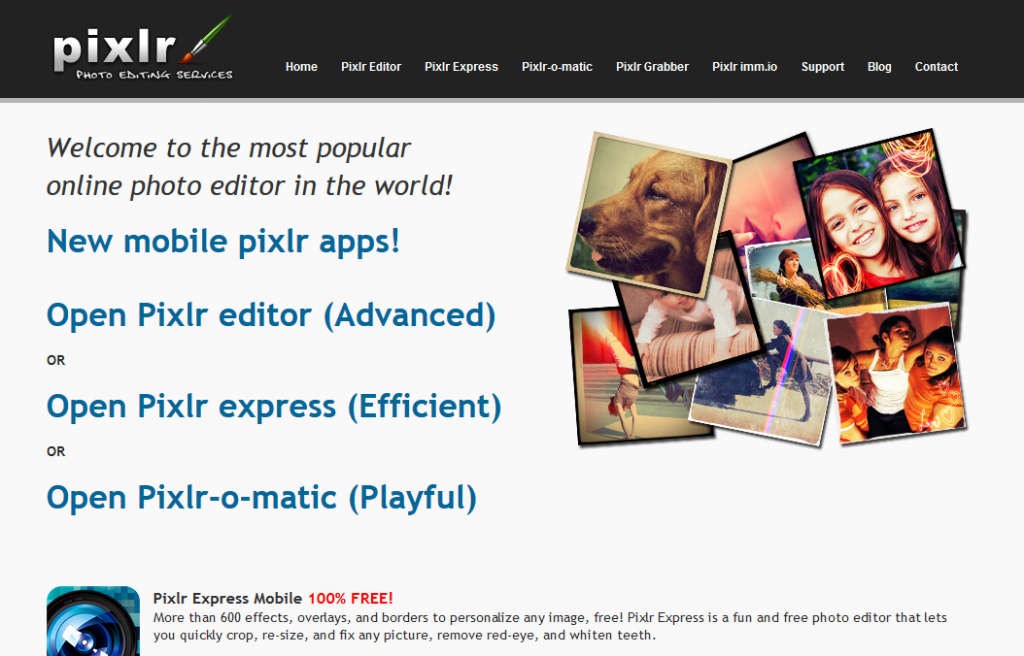1024x656 pixels.
Task: Launch Open Pixlr-o-matic (Playful)
Action: pyautogui.click(x=261, y=497)
